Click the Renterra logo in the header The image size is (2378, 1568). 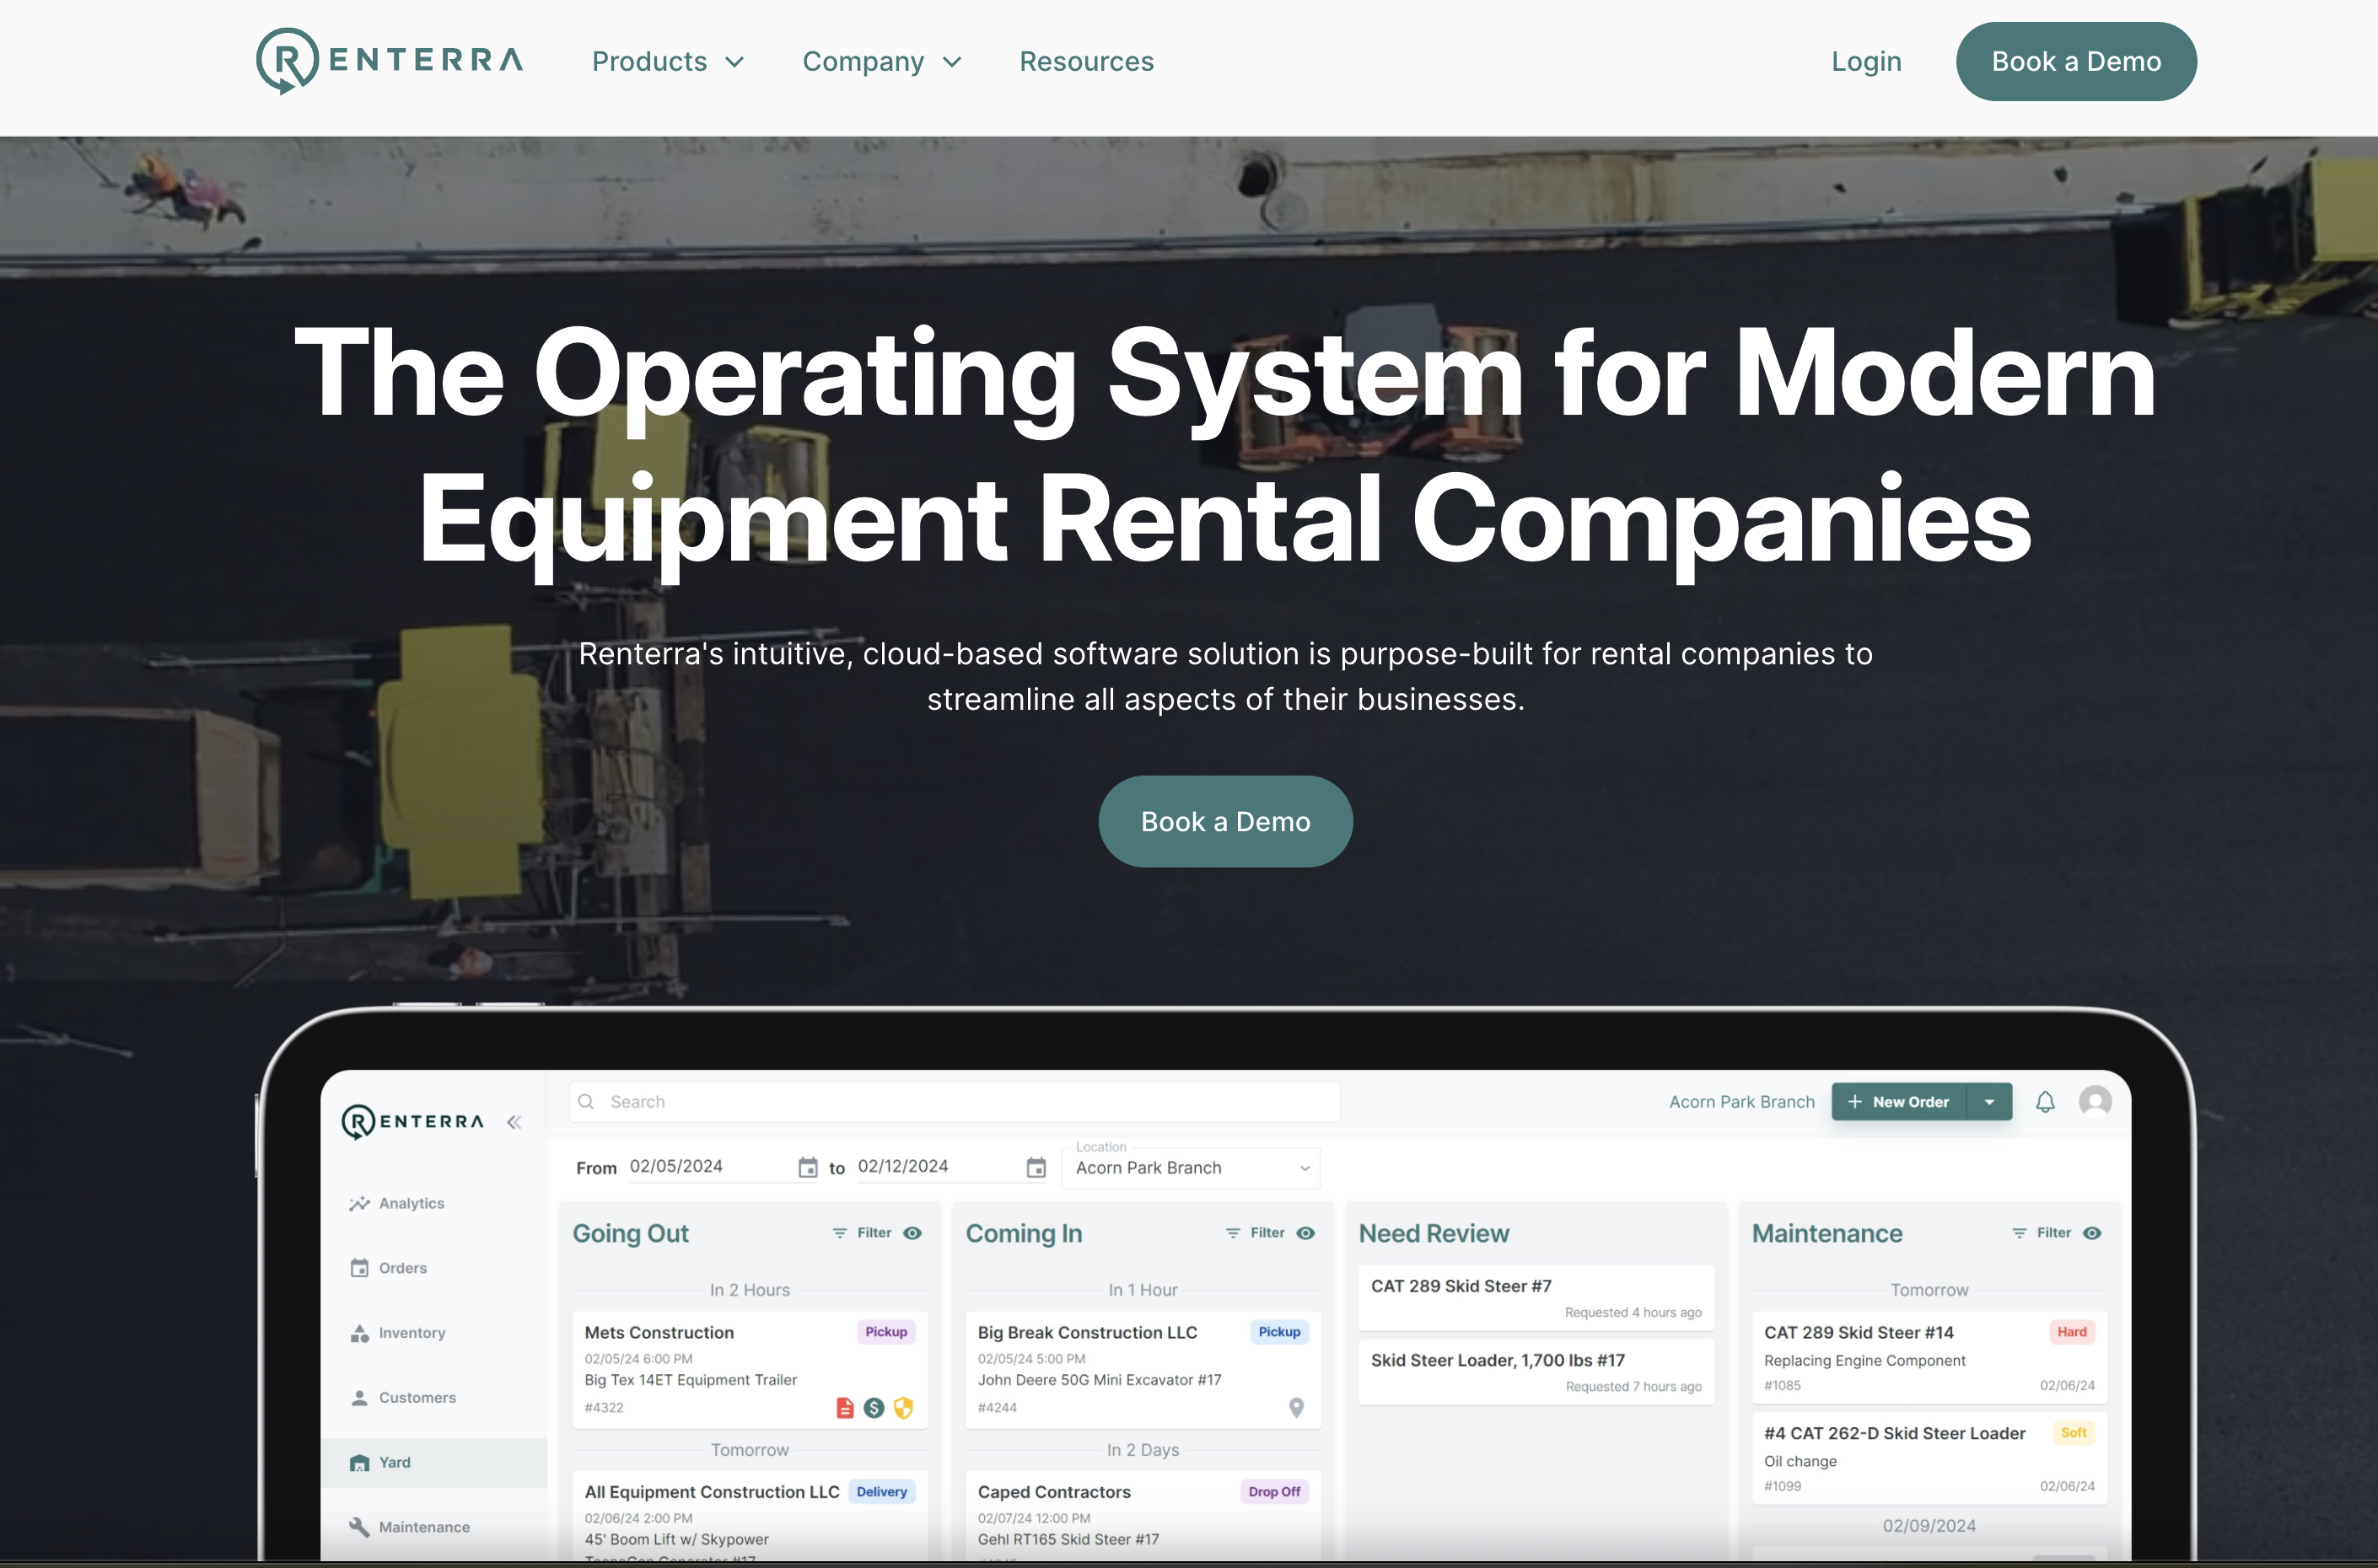tap(389, 61)
